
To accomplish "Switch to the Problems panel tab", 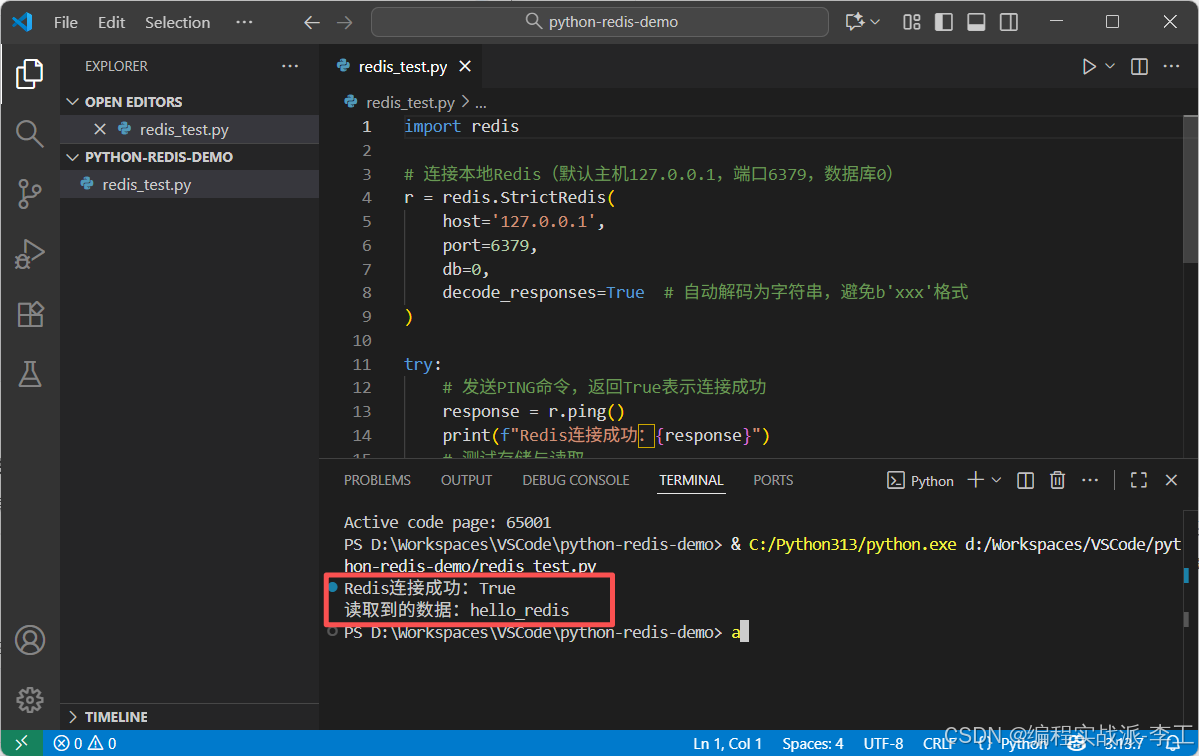I will coord(377,480).
